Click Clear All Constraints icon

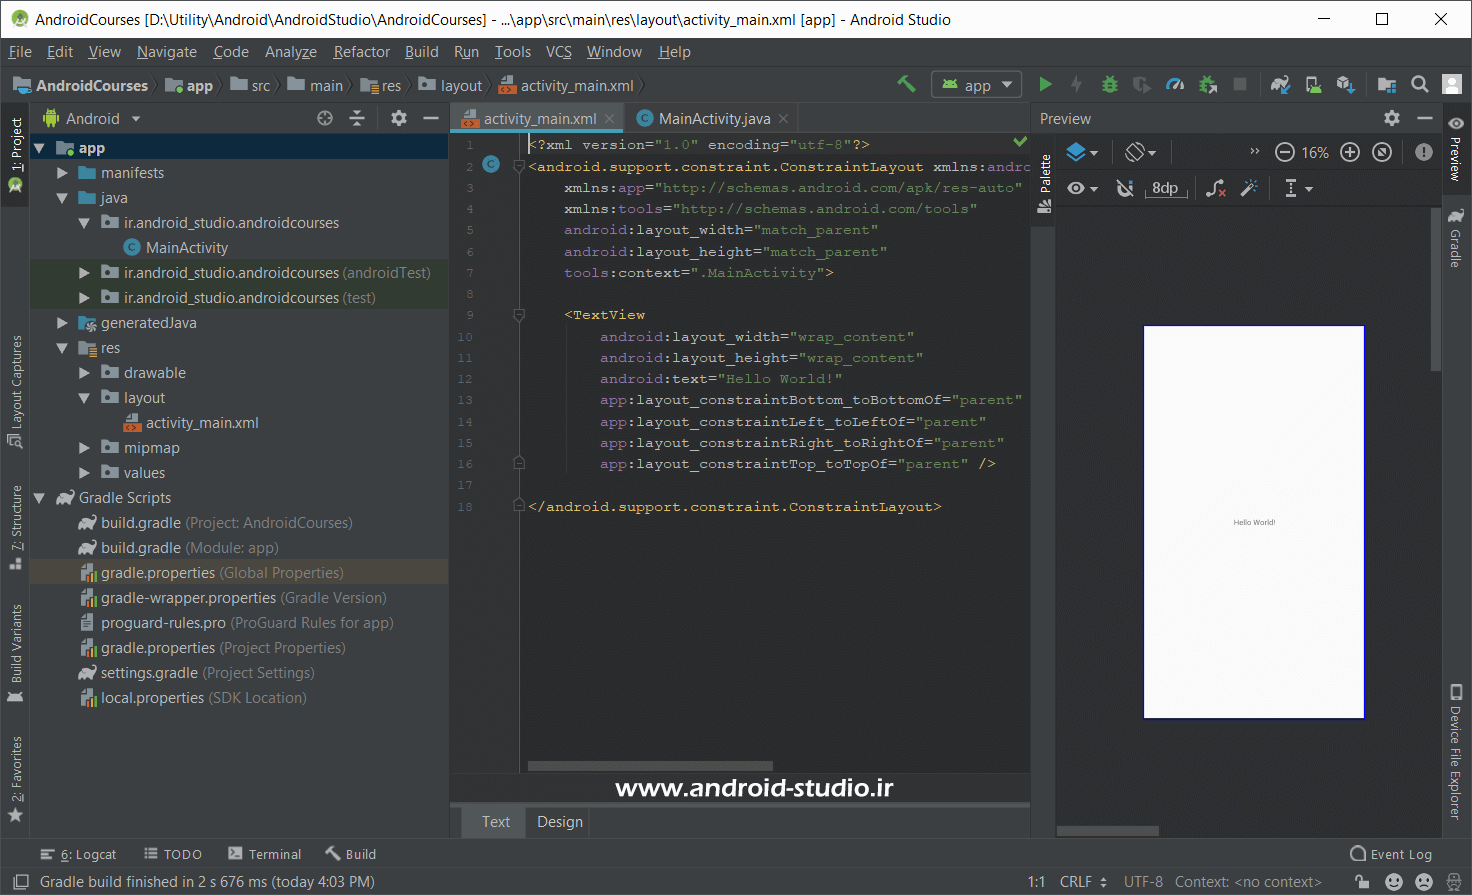pos(1216,188)
